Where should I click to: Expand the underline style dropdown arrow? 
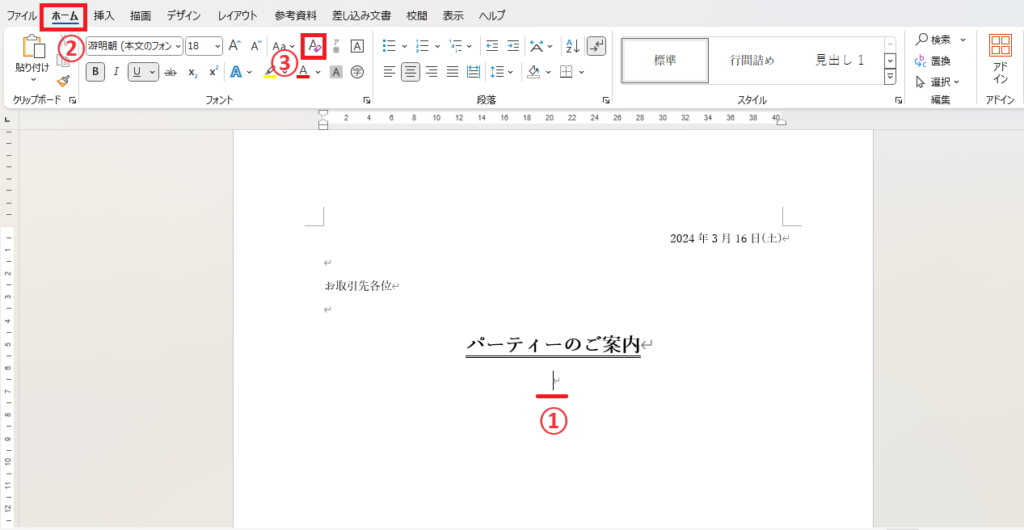click(153, 72)
